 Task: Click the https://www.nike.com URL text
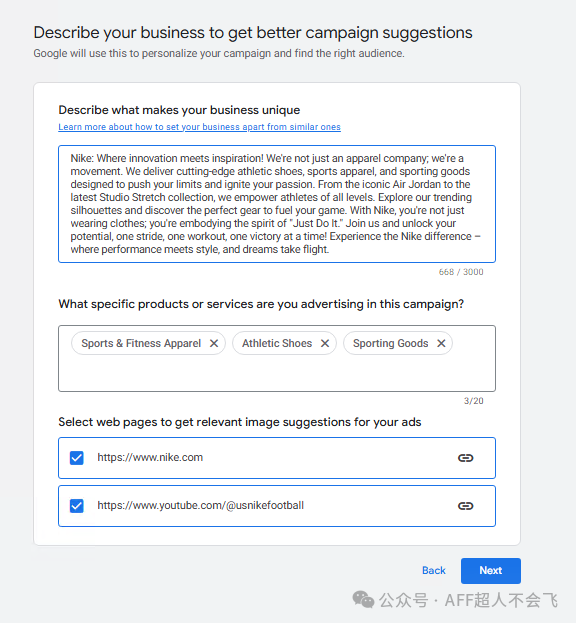tap(150, 457)
